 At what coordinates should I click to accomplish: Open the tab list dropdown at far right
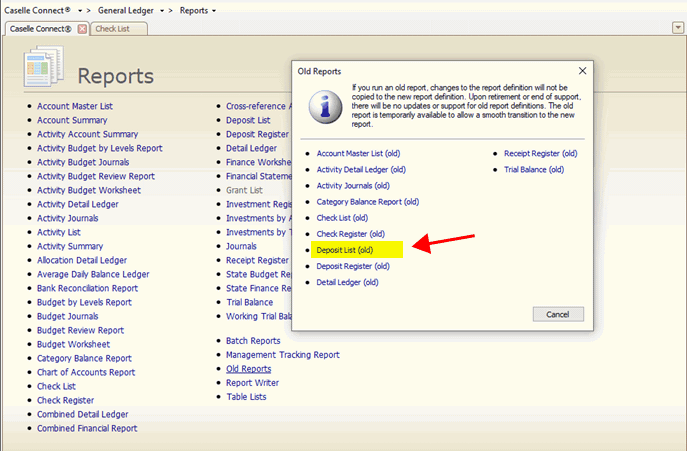coord(678,28)
